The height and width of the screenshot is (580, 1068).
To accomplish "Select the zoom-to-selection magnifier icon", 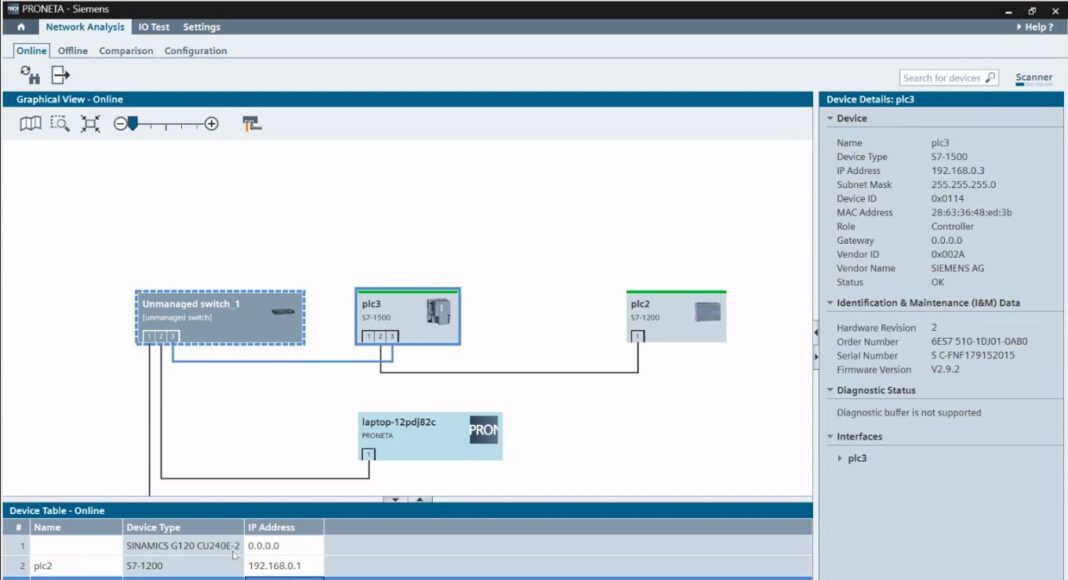I will (60, 123).
